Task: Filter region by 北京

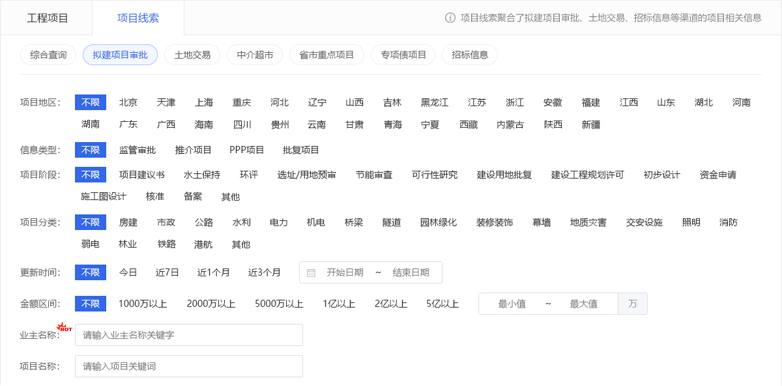Action: tap(128, 103)
